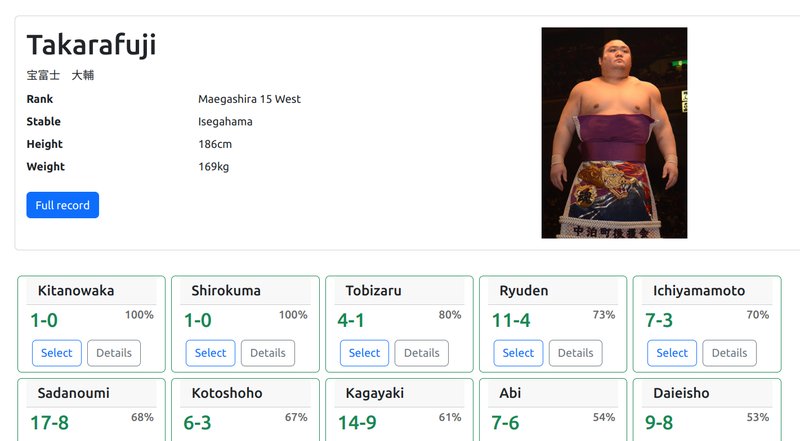Click Takarafuji's wrestler photo
800x441 pixels.
click(x=614, y=133)
